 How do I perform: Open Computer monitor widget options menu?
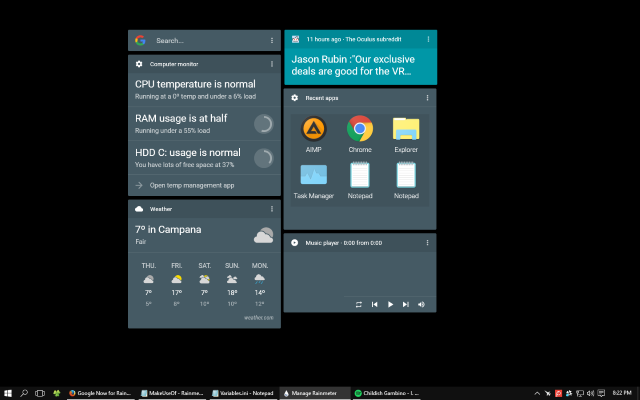[x=272, y=64]
